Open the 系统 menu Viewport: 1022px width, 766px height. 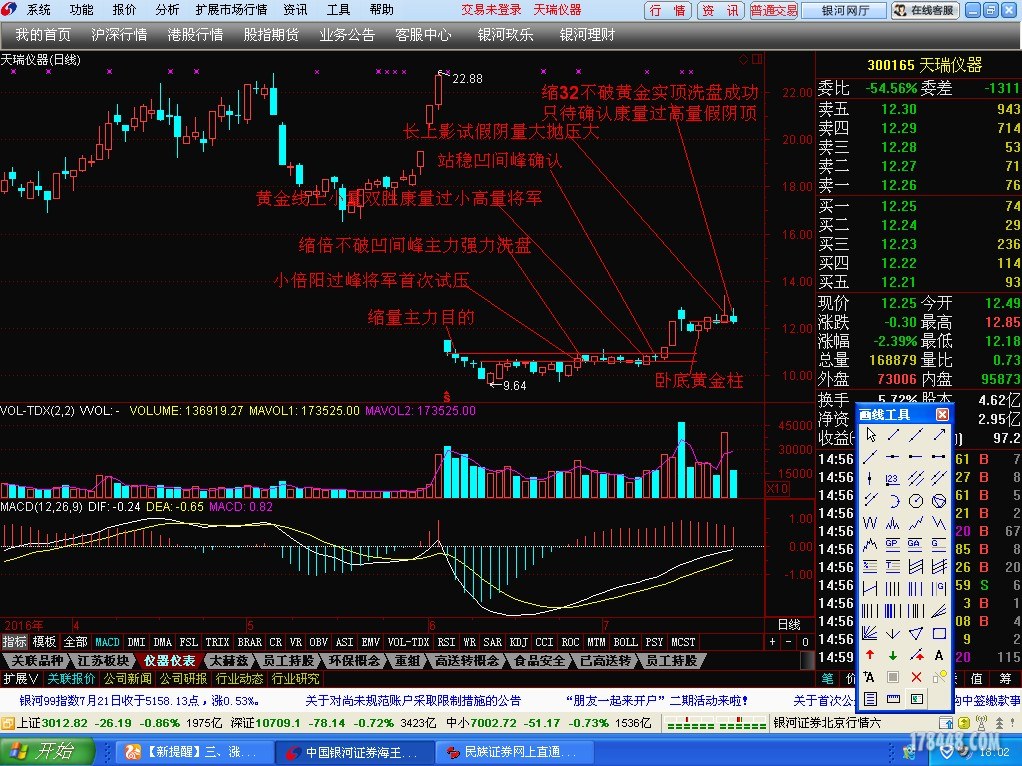click(38, 10)
